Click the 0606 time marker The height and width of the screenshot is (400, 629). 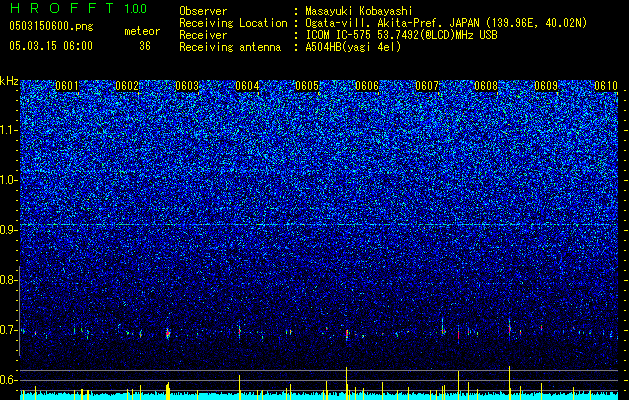[367, 86]
